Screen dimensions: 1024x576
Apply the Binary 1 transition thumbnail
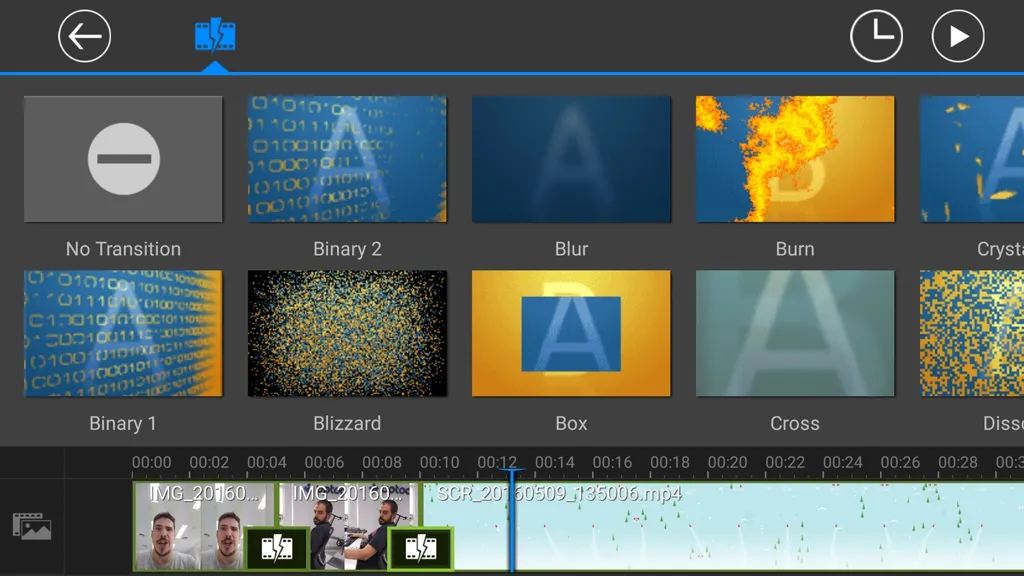[x=123, y=333]
